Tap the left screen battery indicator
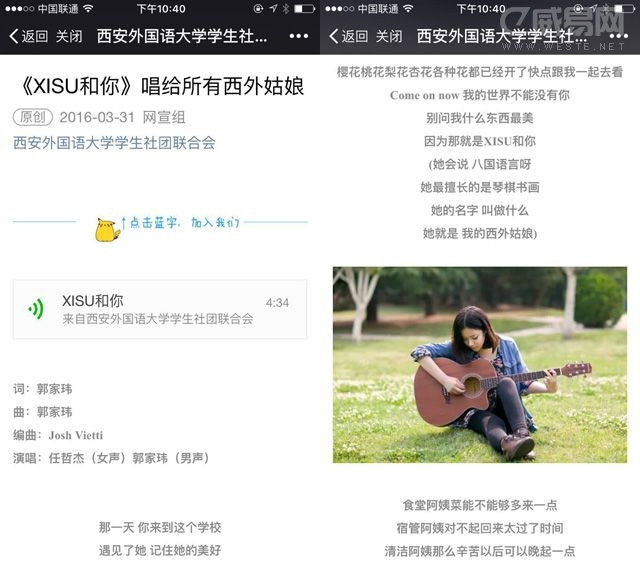Viewport: 640px width, 570px height. (304, 9)
